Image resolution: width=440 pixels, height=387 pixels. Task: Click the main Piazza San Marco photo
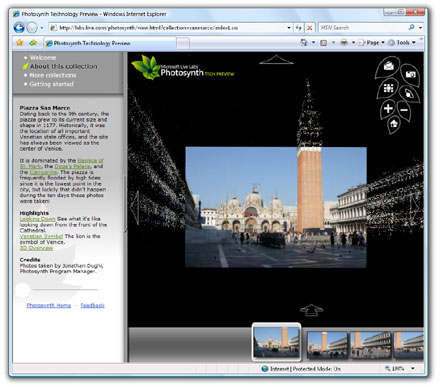point(276,207)
